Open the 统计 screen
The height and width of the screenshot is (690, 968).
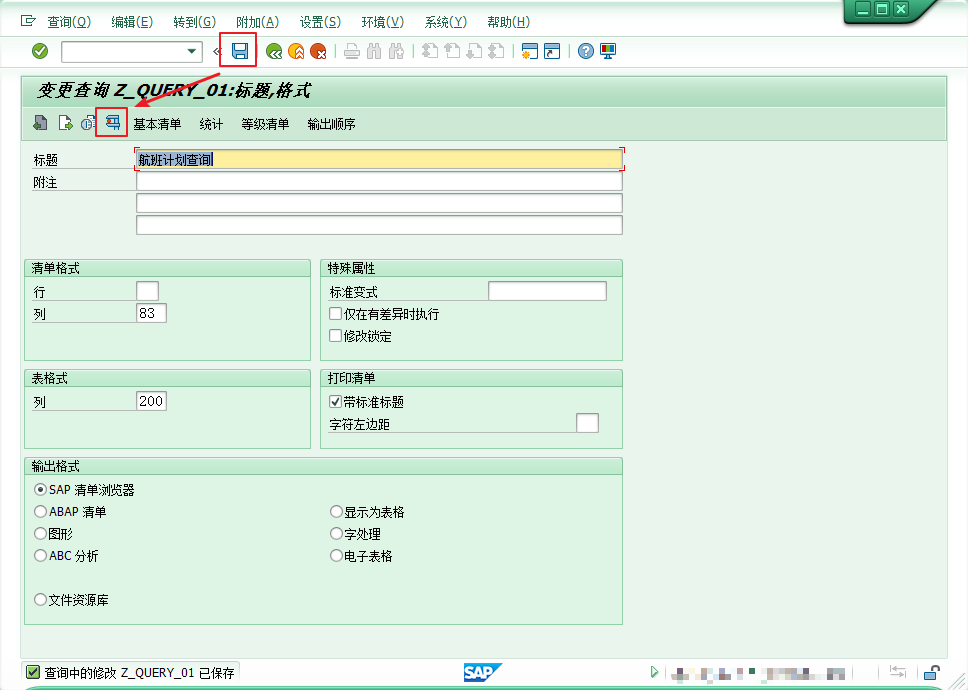click(211, 124)
